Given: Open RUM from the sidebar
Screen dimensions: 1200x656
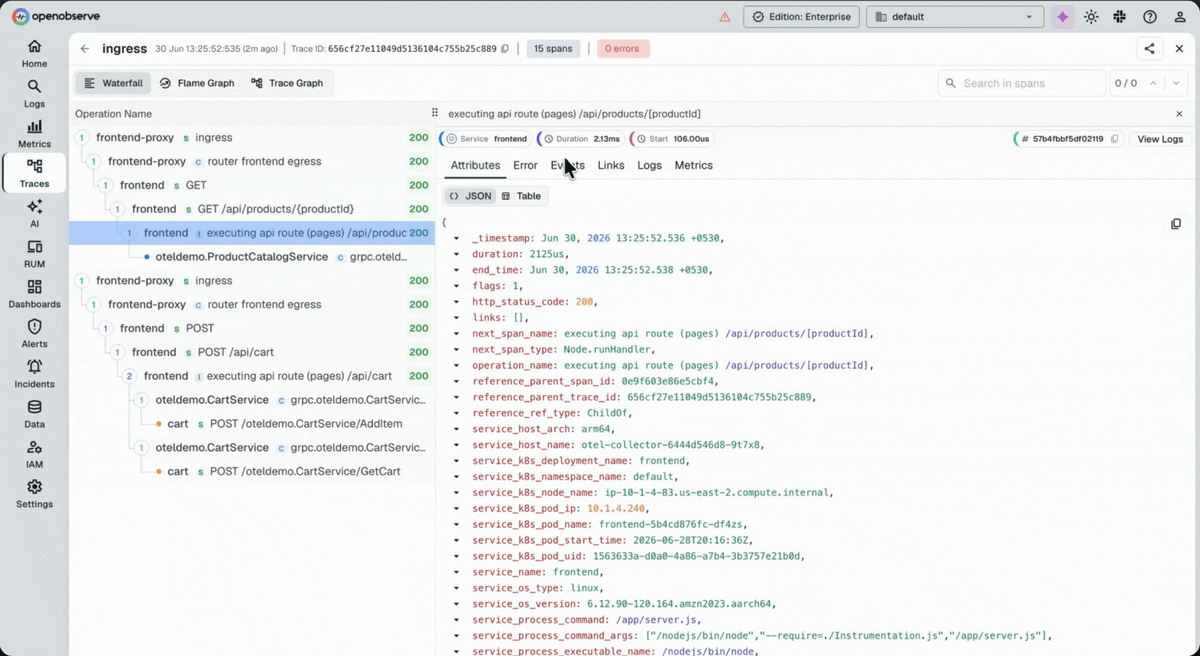Looking at the screenshot, I should (x=34, y=254).
